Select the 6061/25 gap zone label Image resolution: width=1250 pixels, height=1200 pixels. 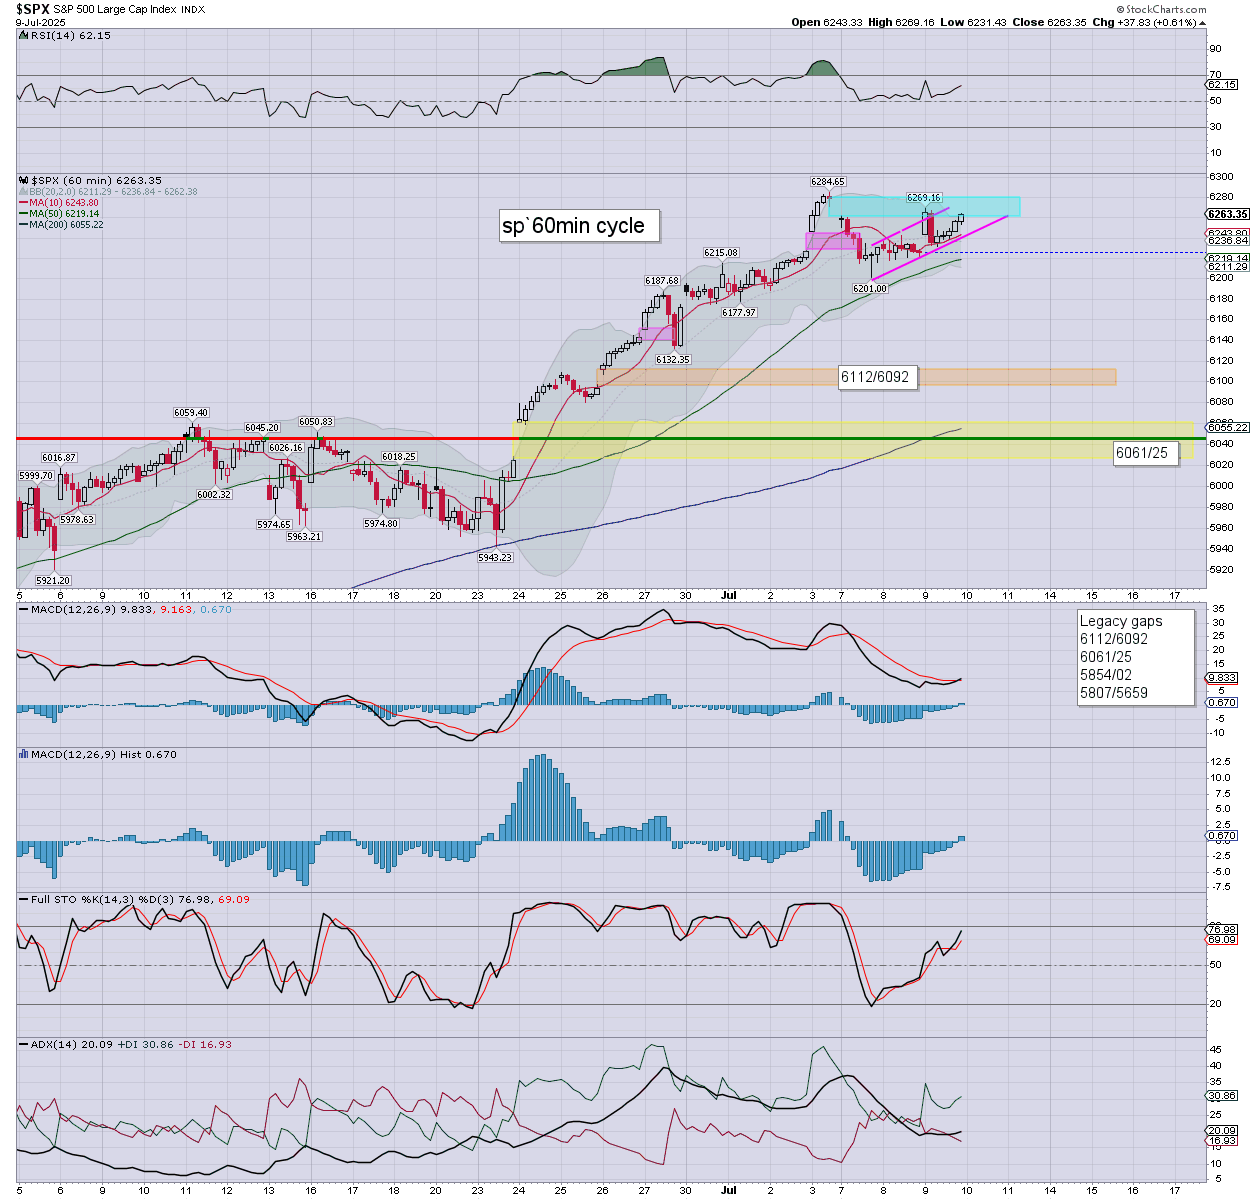pyautogui.click(x=1141, y=453)
